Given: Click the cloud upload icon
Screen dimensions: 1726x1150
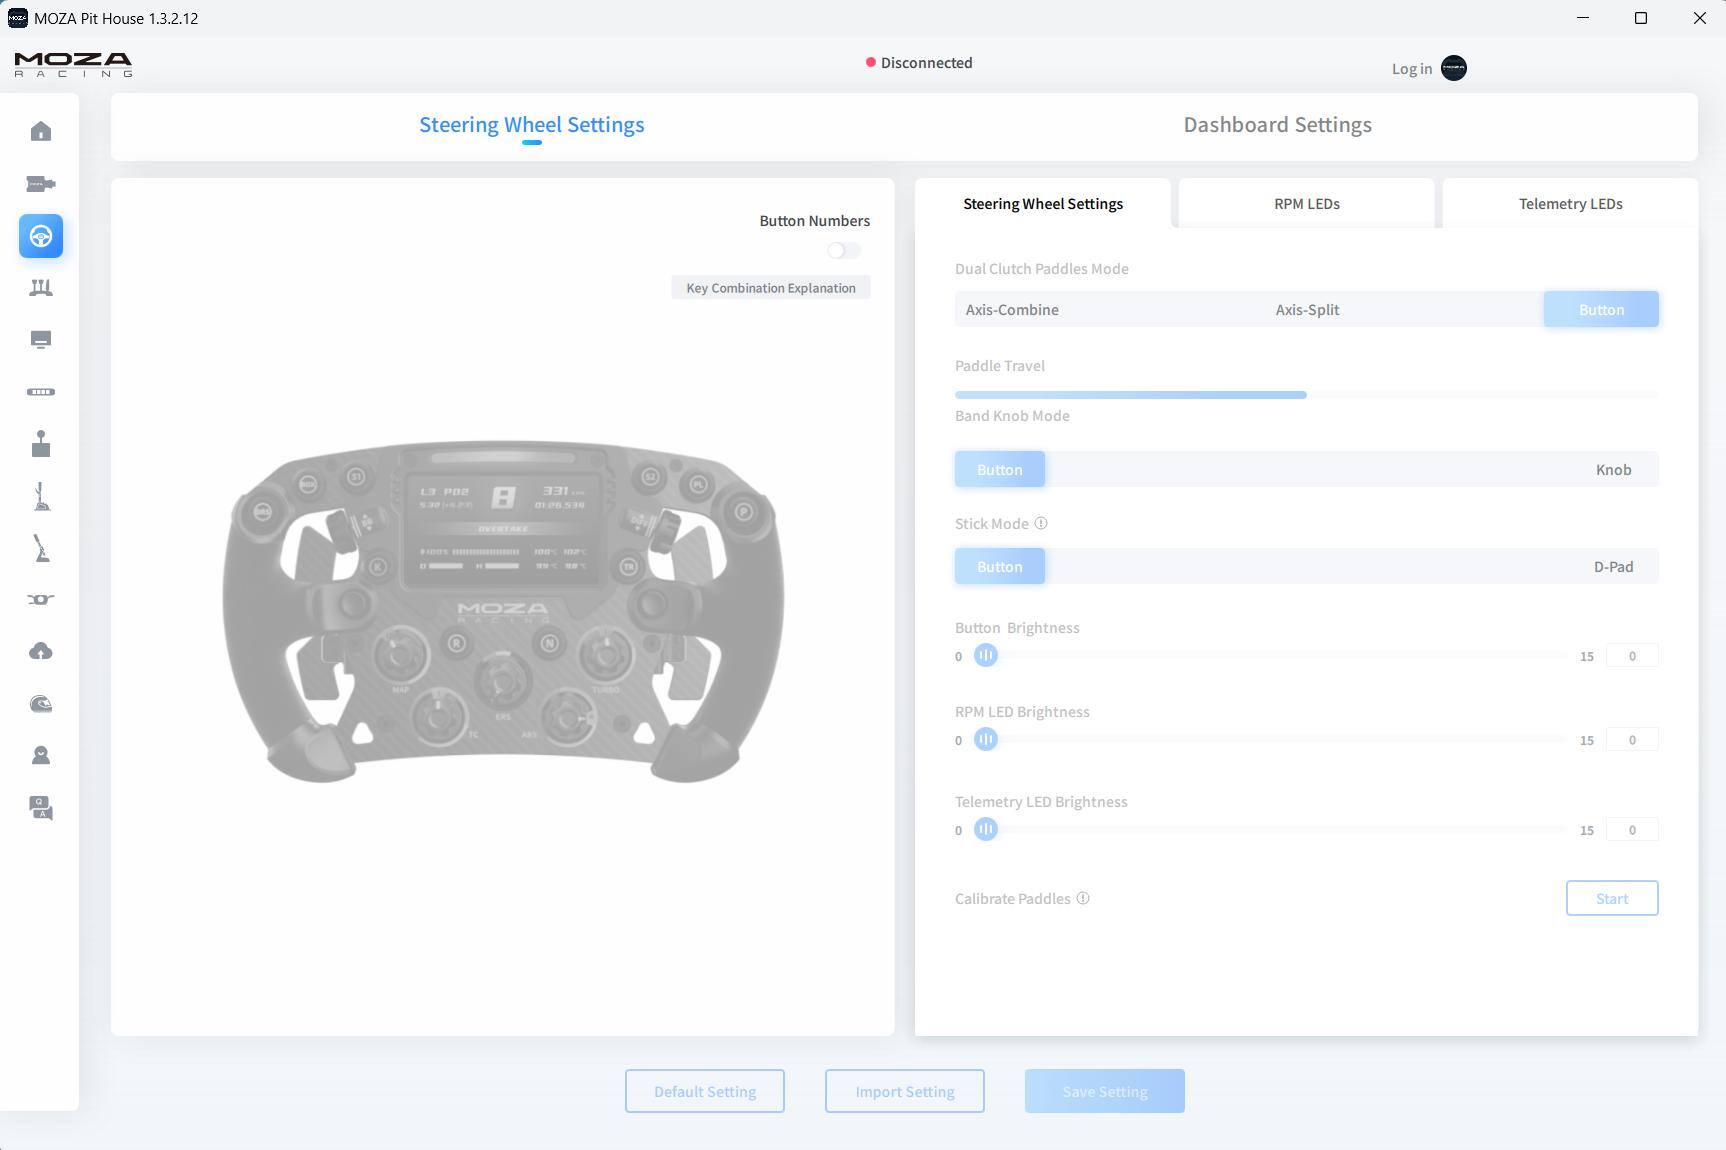Looking at the screenshot, I should (x=41, y=652).
